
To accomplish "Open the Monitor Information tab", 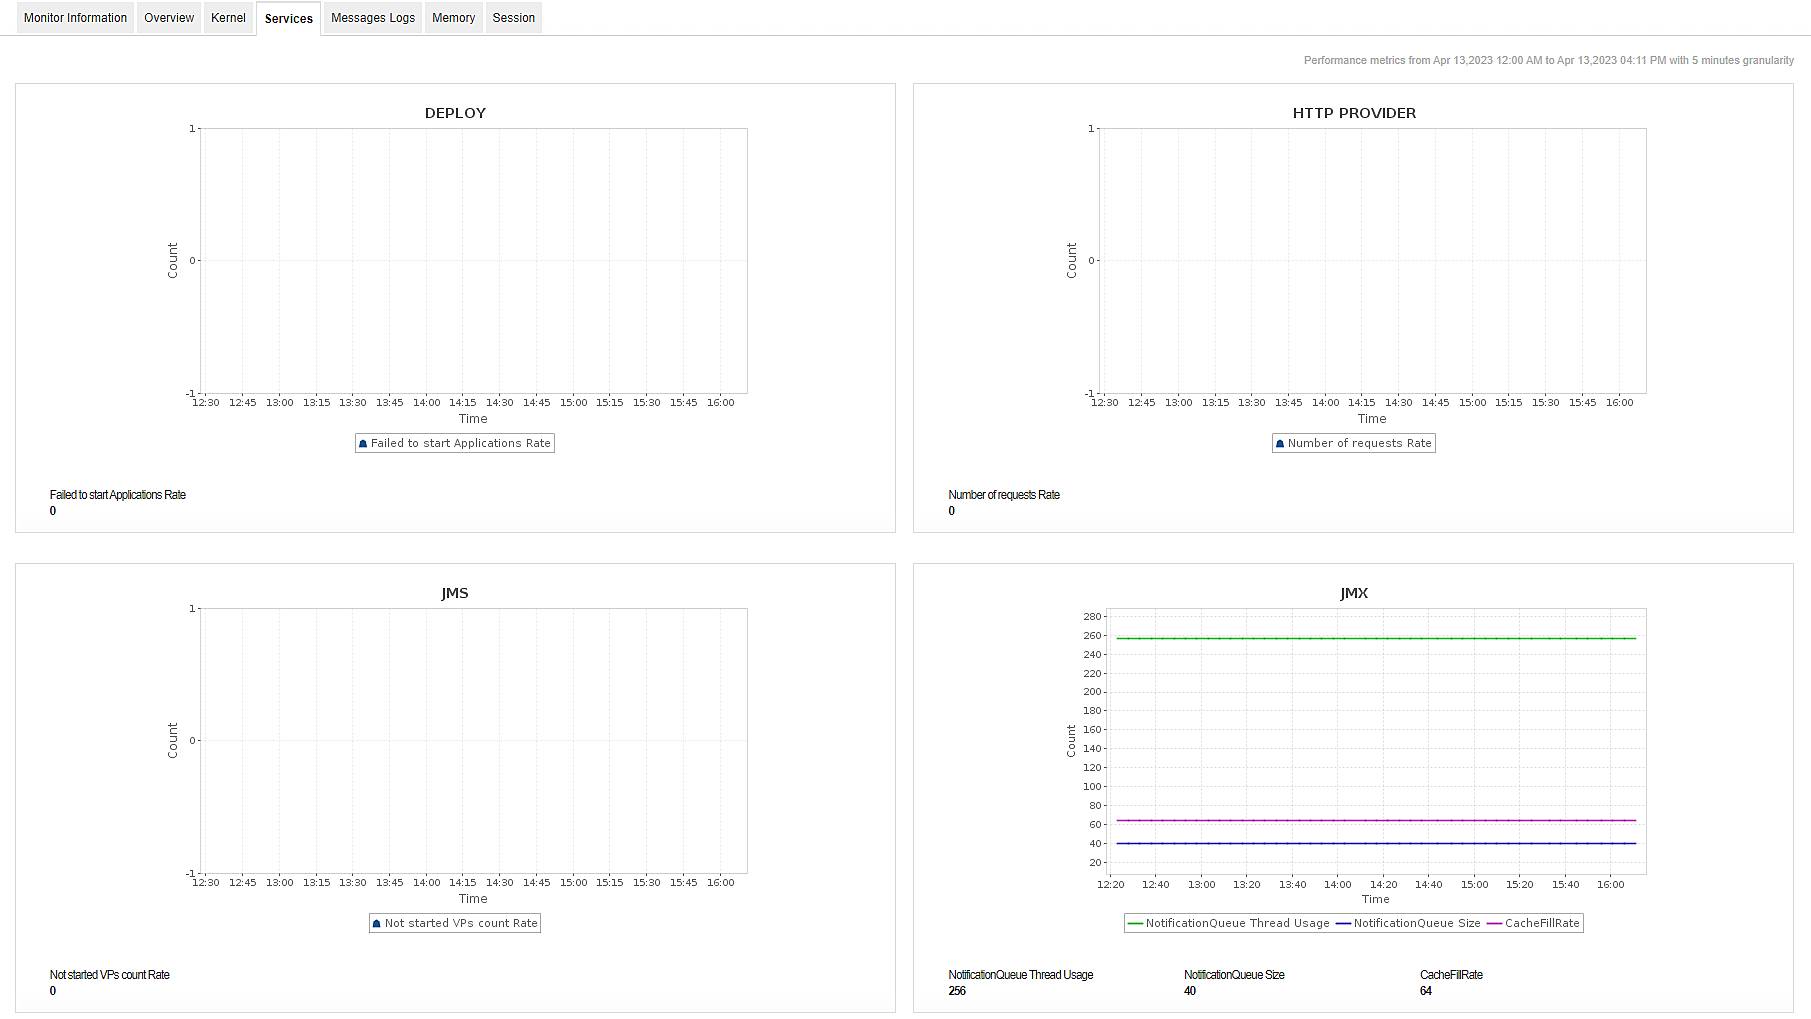I will pos(74,17).
